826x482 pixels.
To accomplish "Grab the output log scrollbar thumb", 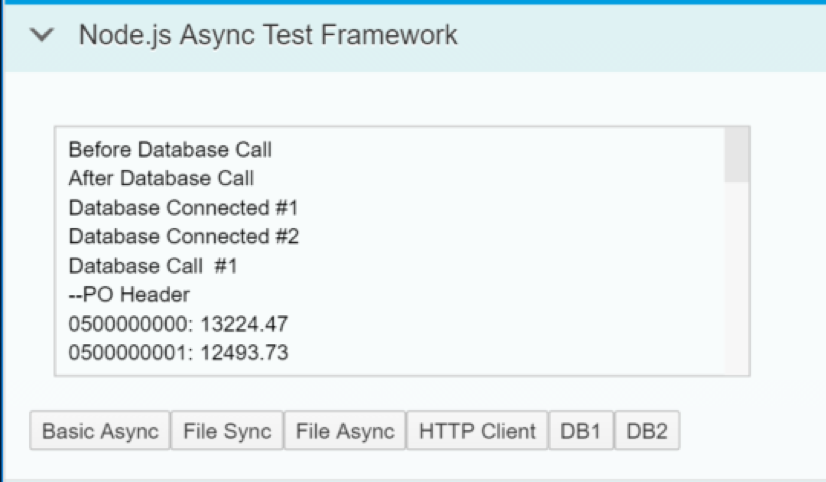I will pyautogui.click(x=736, y=155).
